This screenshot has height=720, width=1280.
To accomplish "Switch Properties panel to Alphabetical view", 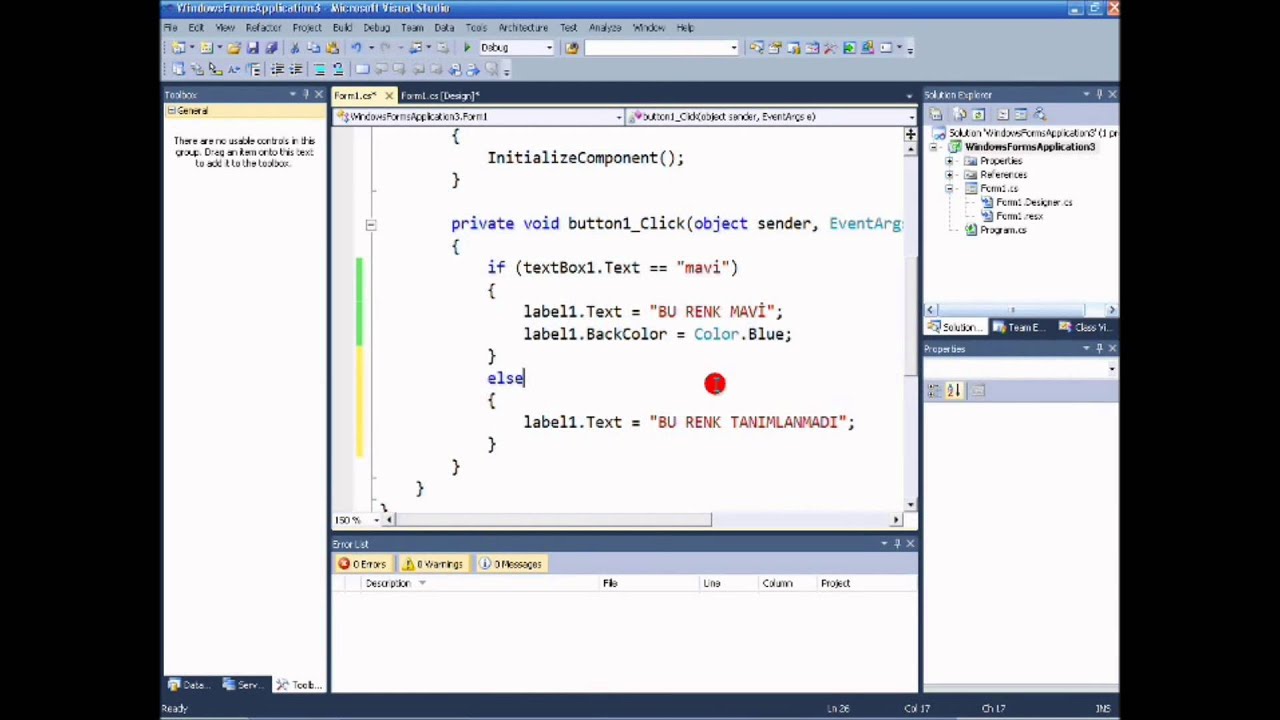I will click(x=954, y=391).
